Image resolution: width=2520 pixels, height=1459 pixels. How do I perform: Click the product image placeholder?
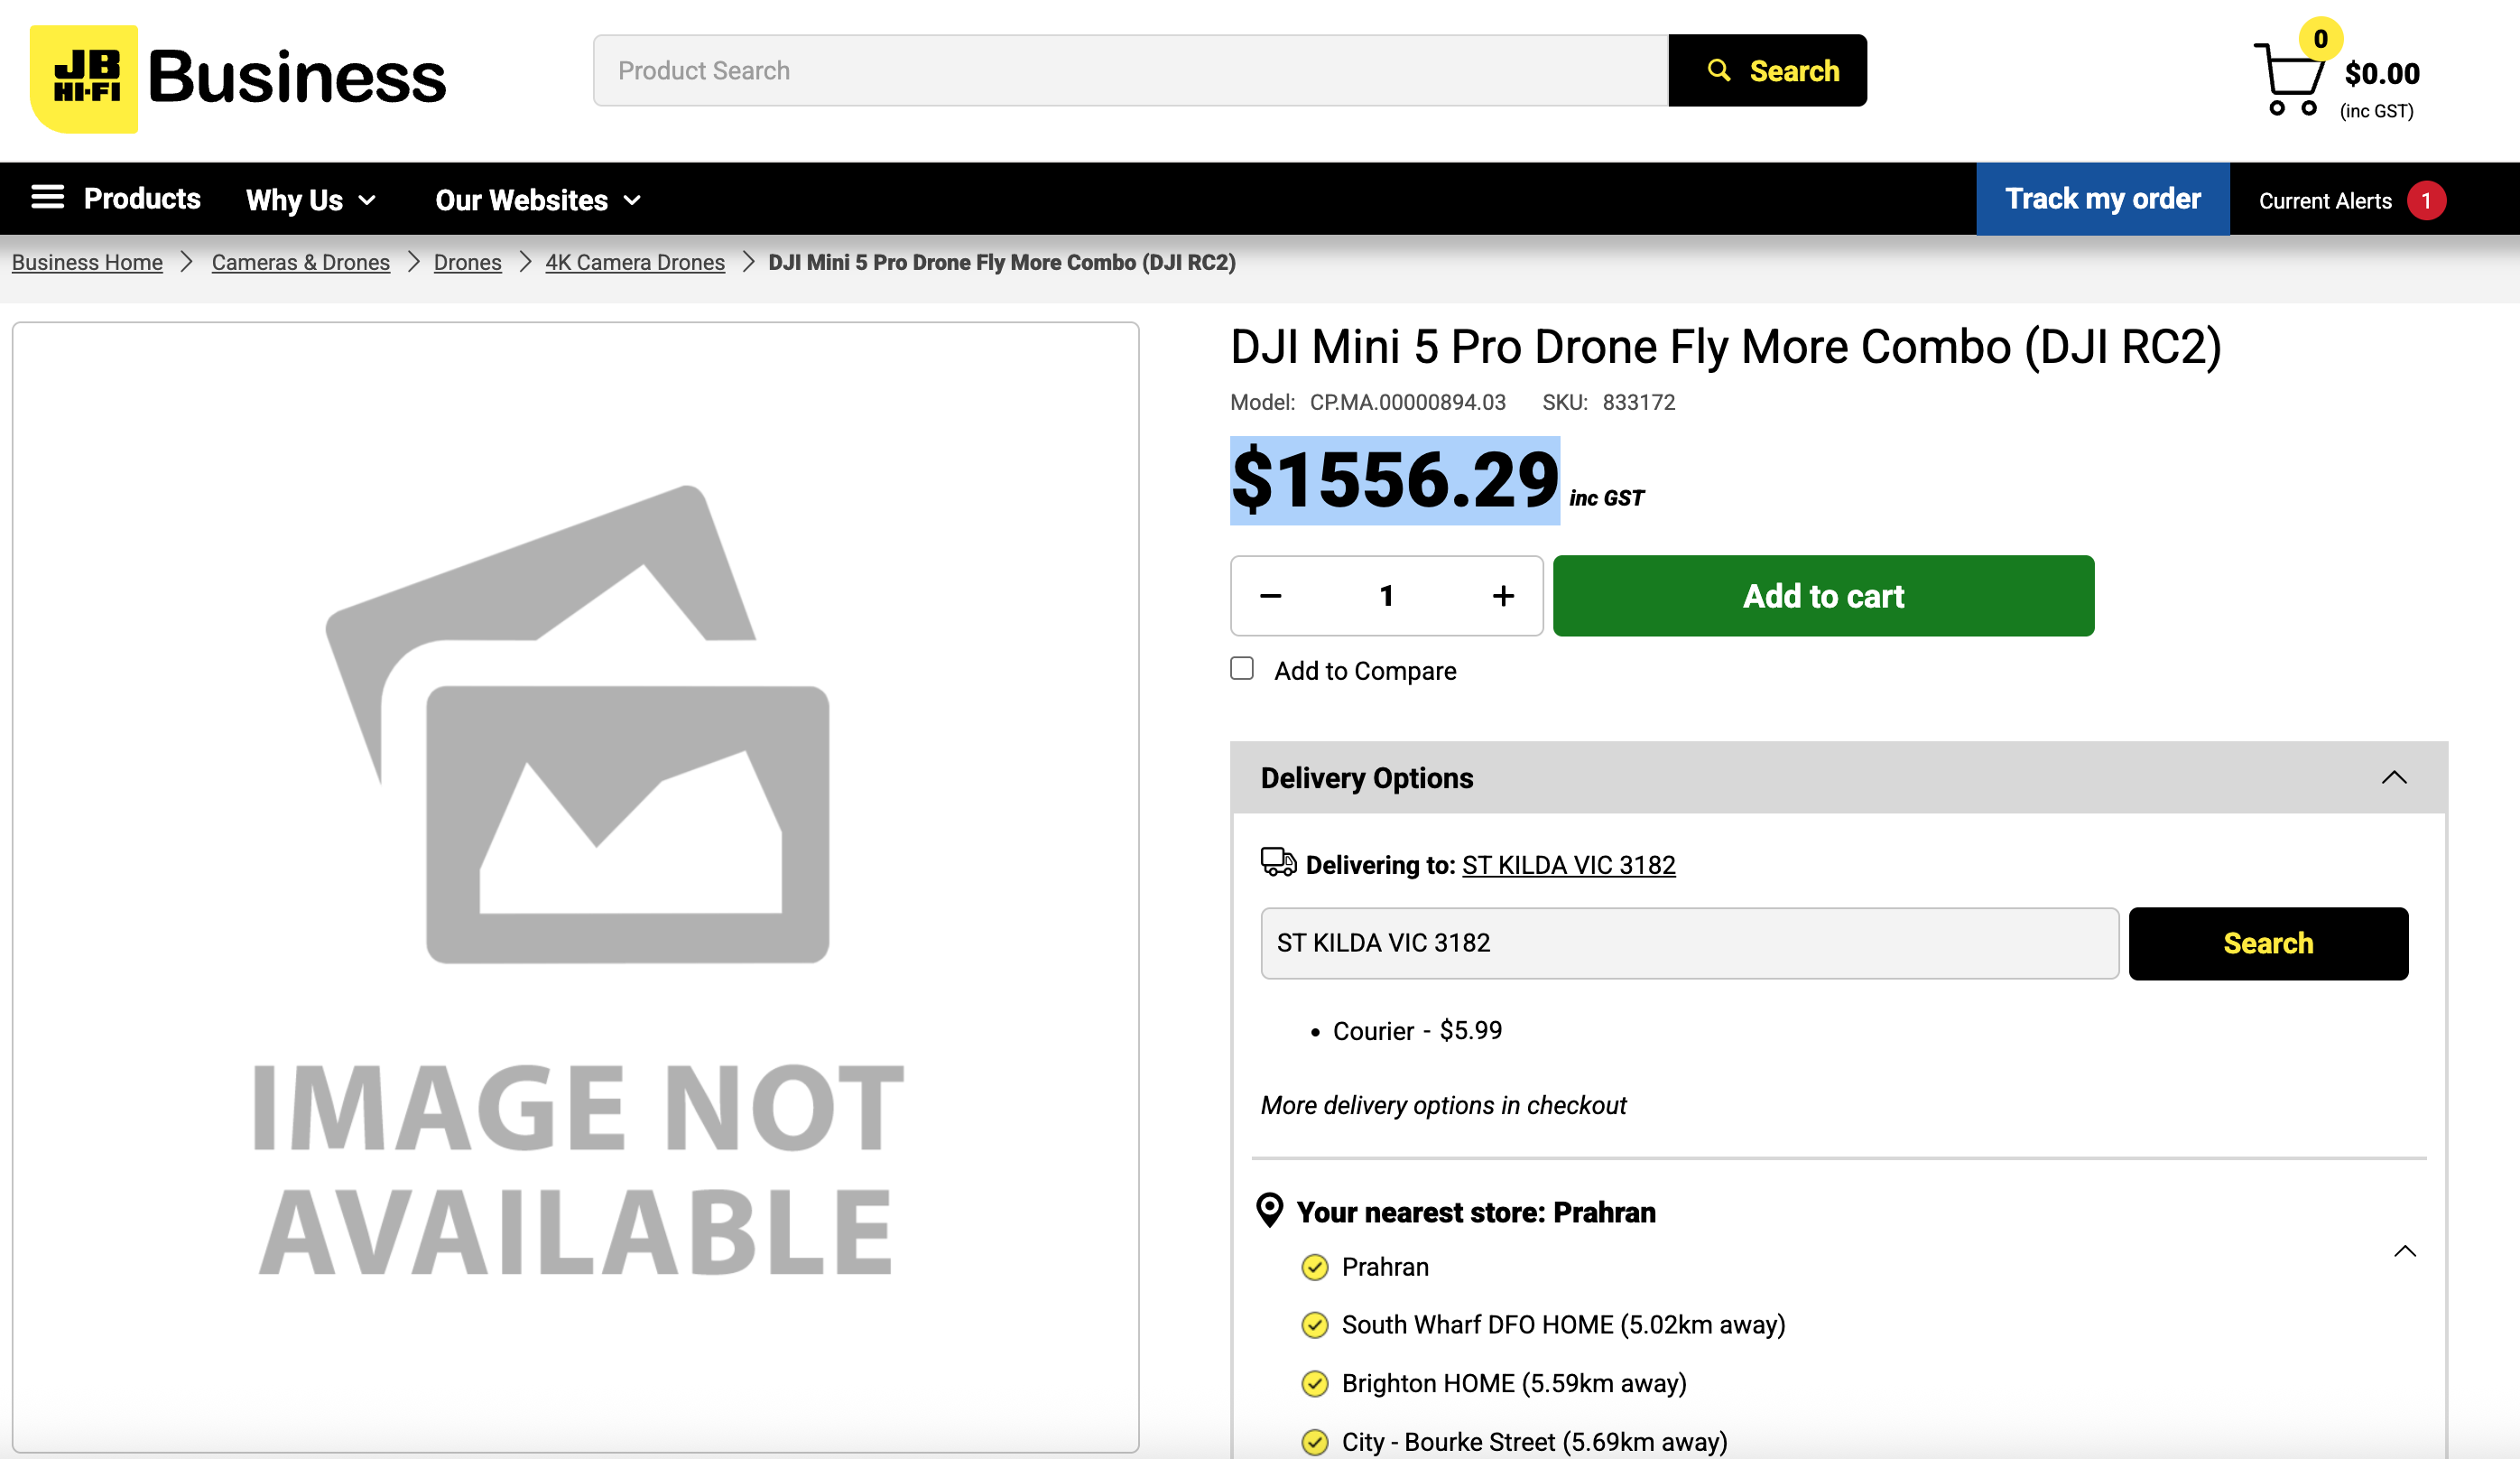coord(576,887)
